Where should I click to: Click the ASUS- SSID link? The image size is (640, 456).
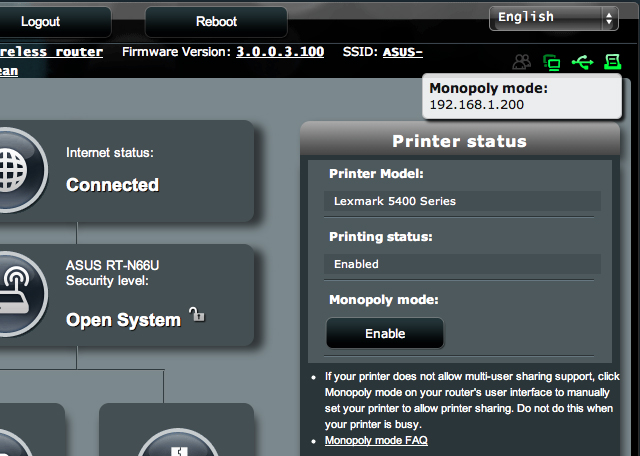[402, 52]
